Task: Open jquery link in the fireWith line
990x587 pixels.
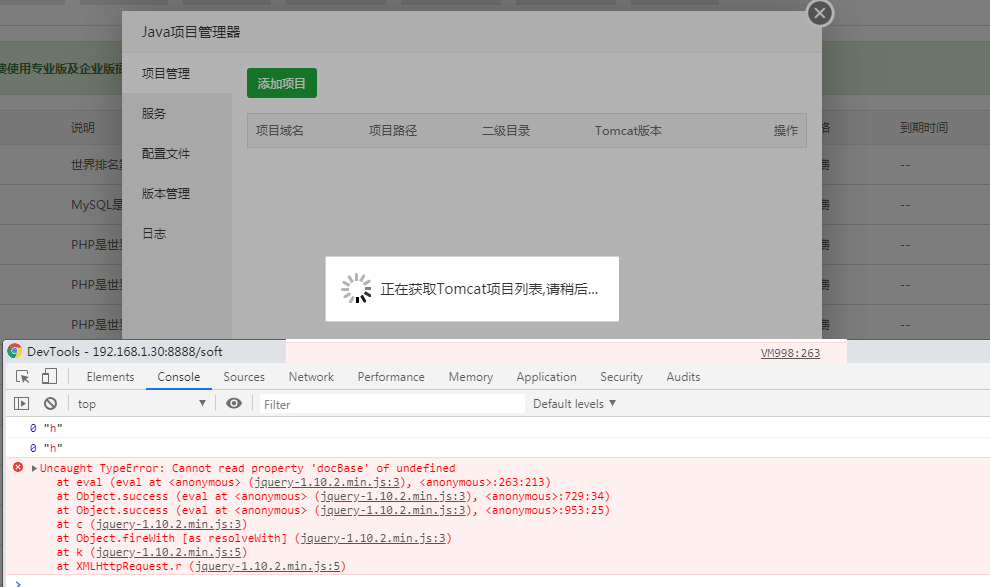Action: click(x=373, y=538)
